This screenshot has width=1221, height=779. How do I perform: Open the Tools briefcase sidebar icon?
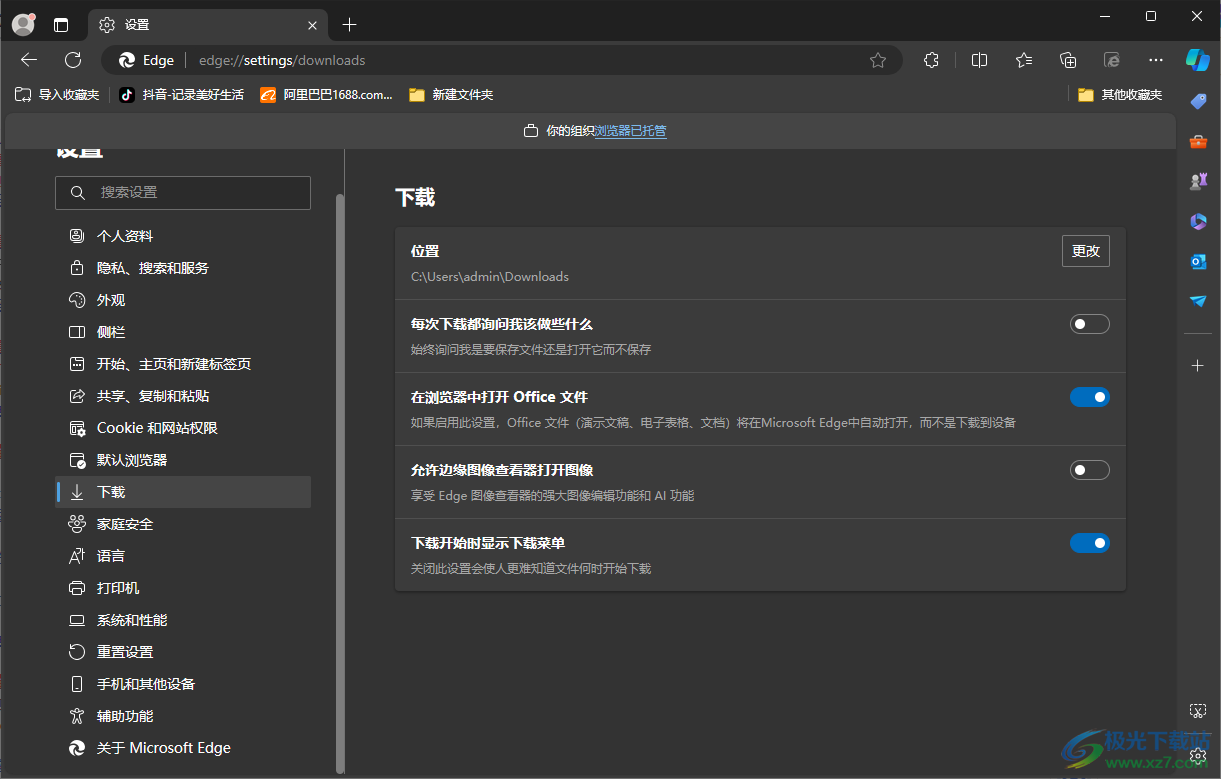[1198, 141]
